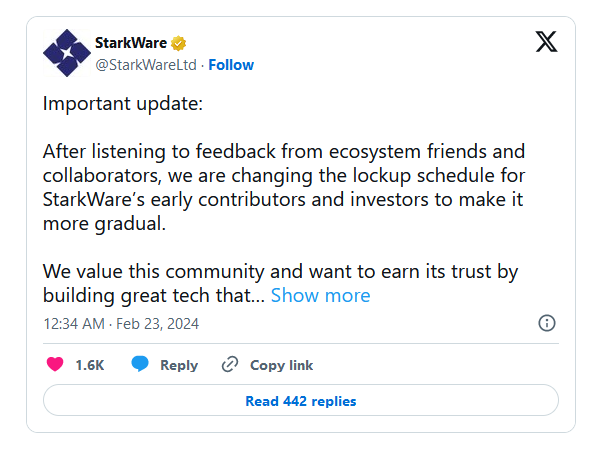Open the StarkWare display name link
Screen dimensions: 600x450
(132, 43)
